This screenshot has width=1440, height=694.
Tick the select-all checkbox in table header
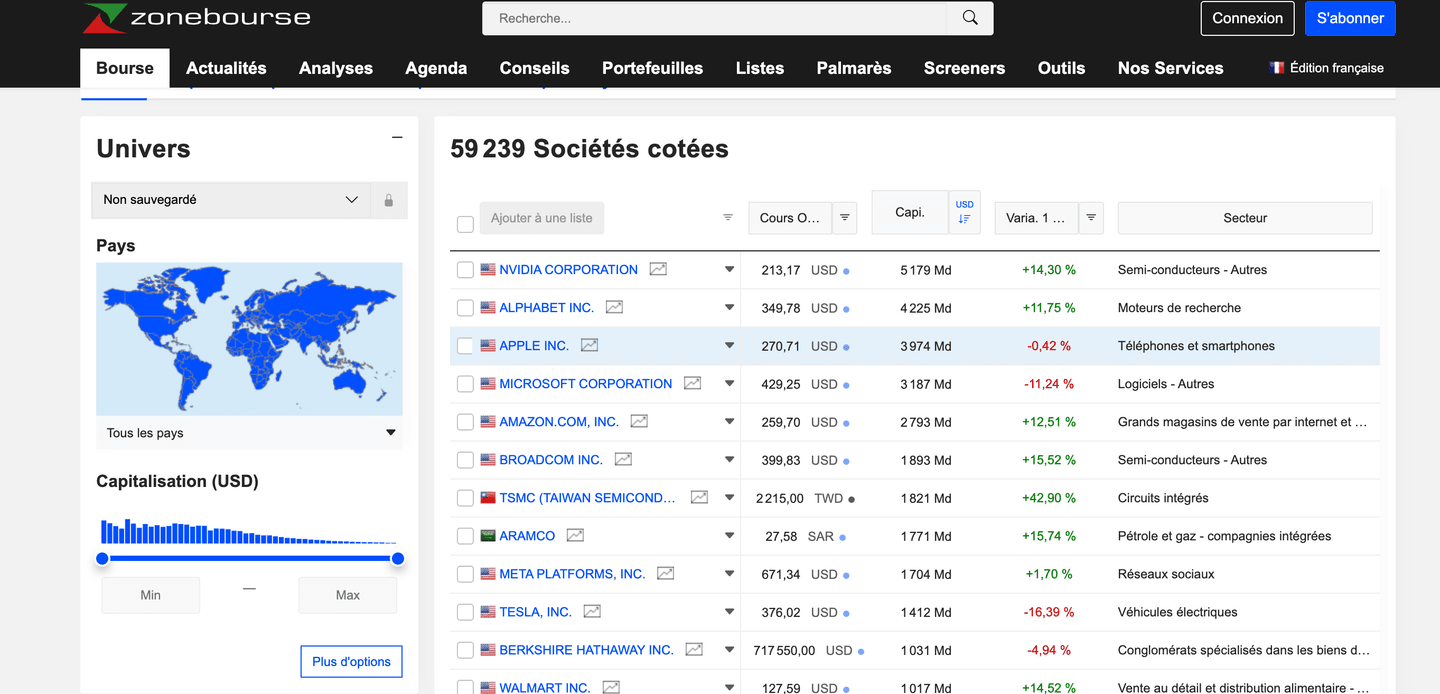pos(465,224)
